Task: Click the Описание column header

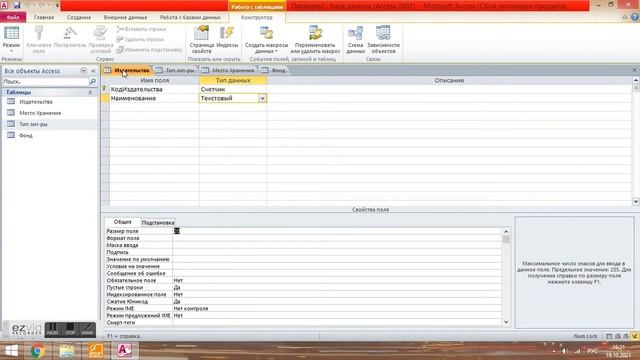Action: click(449, 80)
